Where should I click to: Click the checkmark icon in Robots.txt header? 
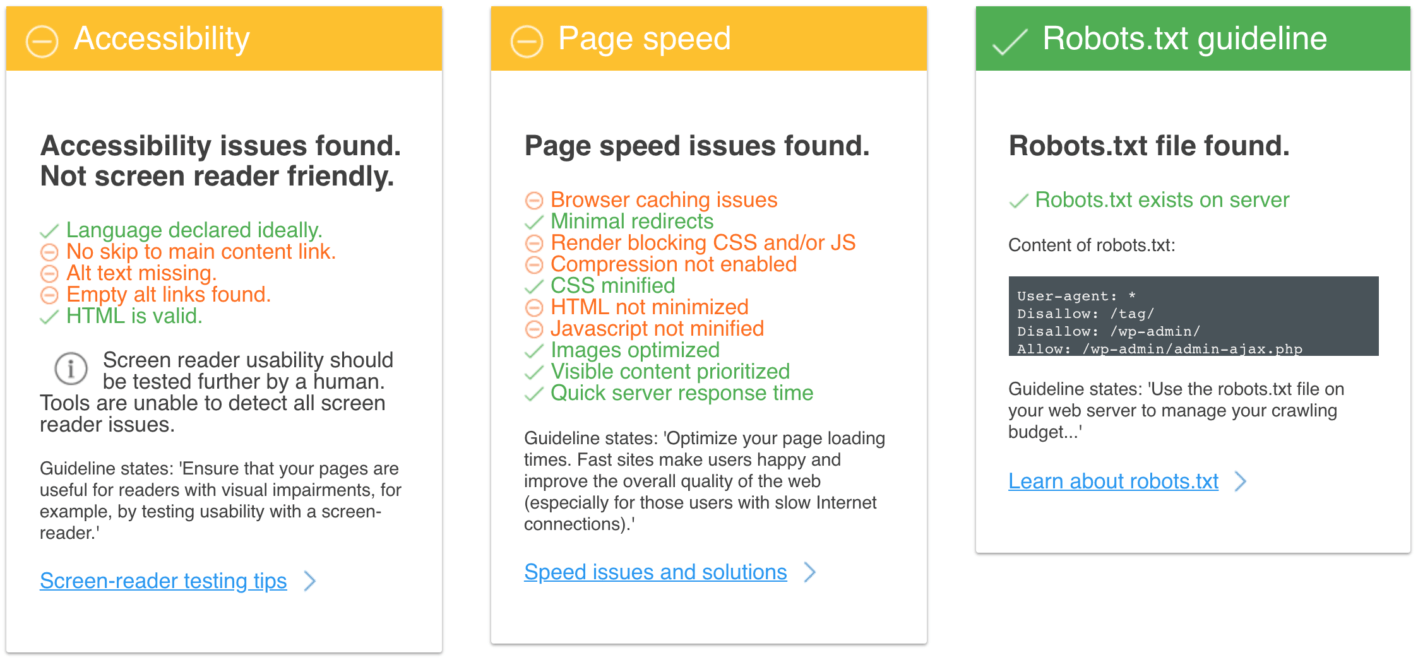coord(1010,39)
